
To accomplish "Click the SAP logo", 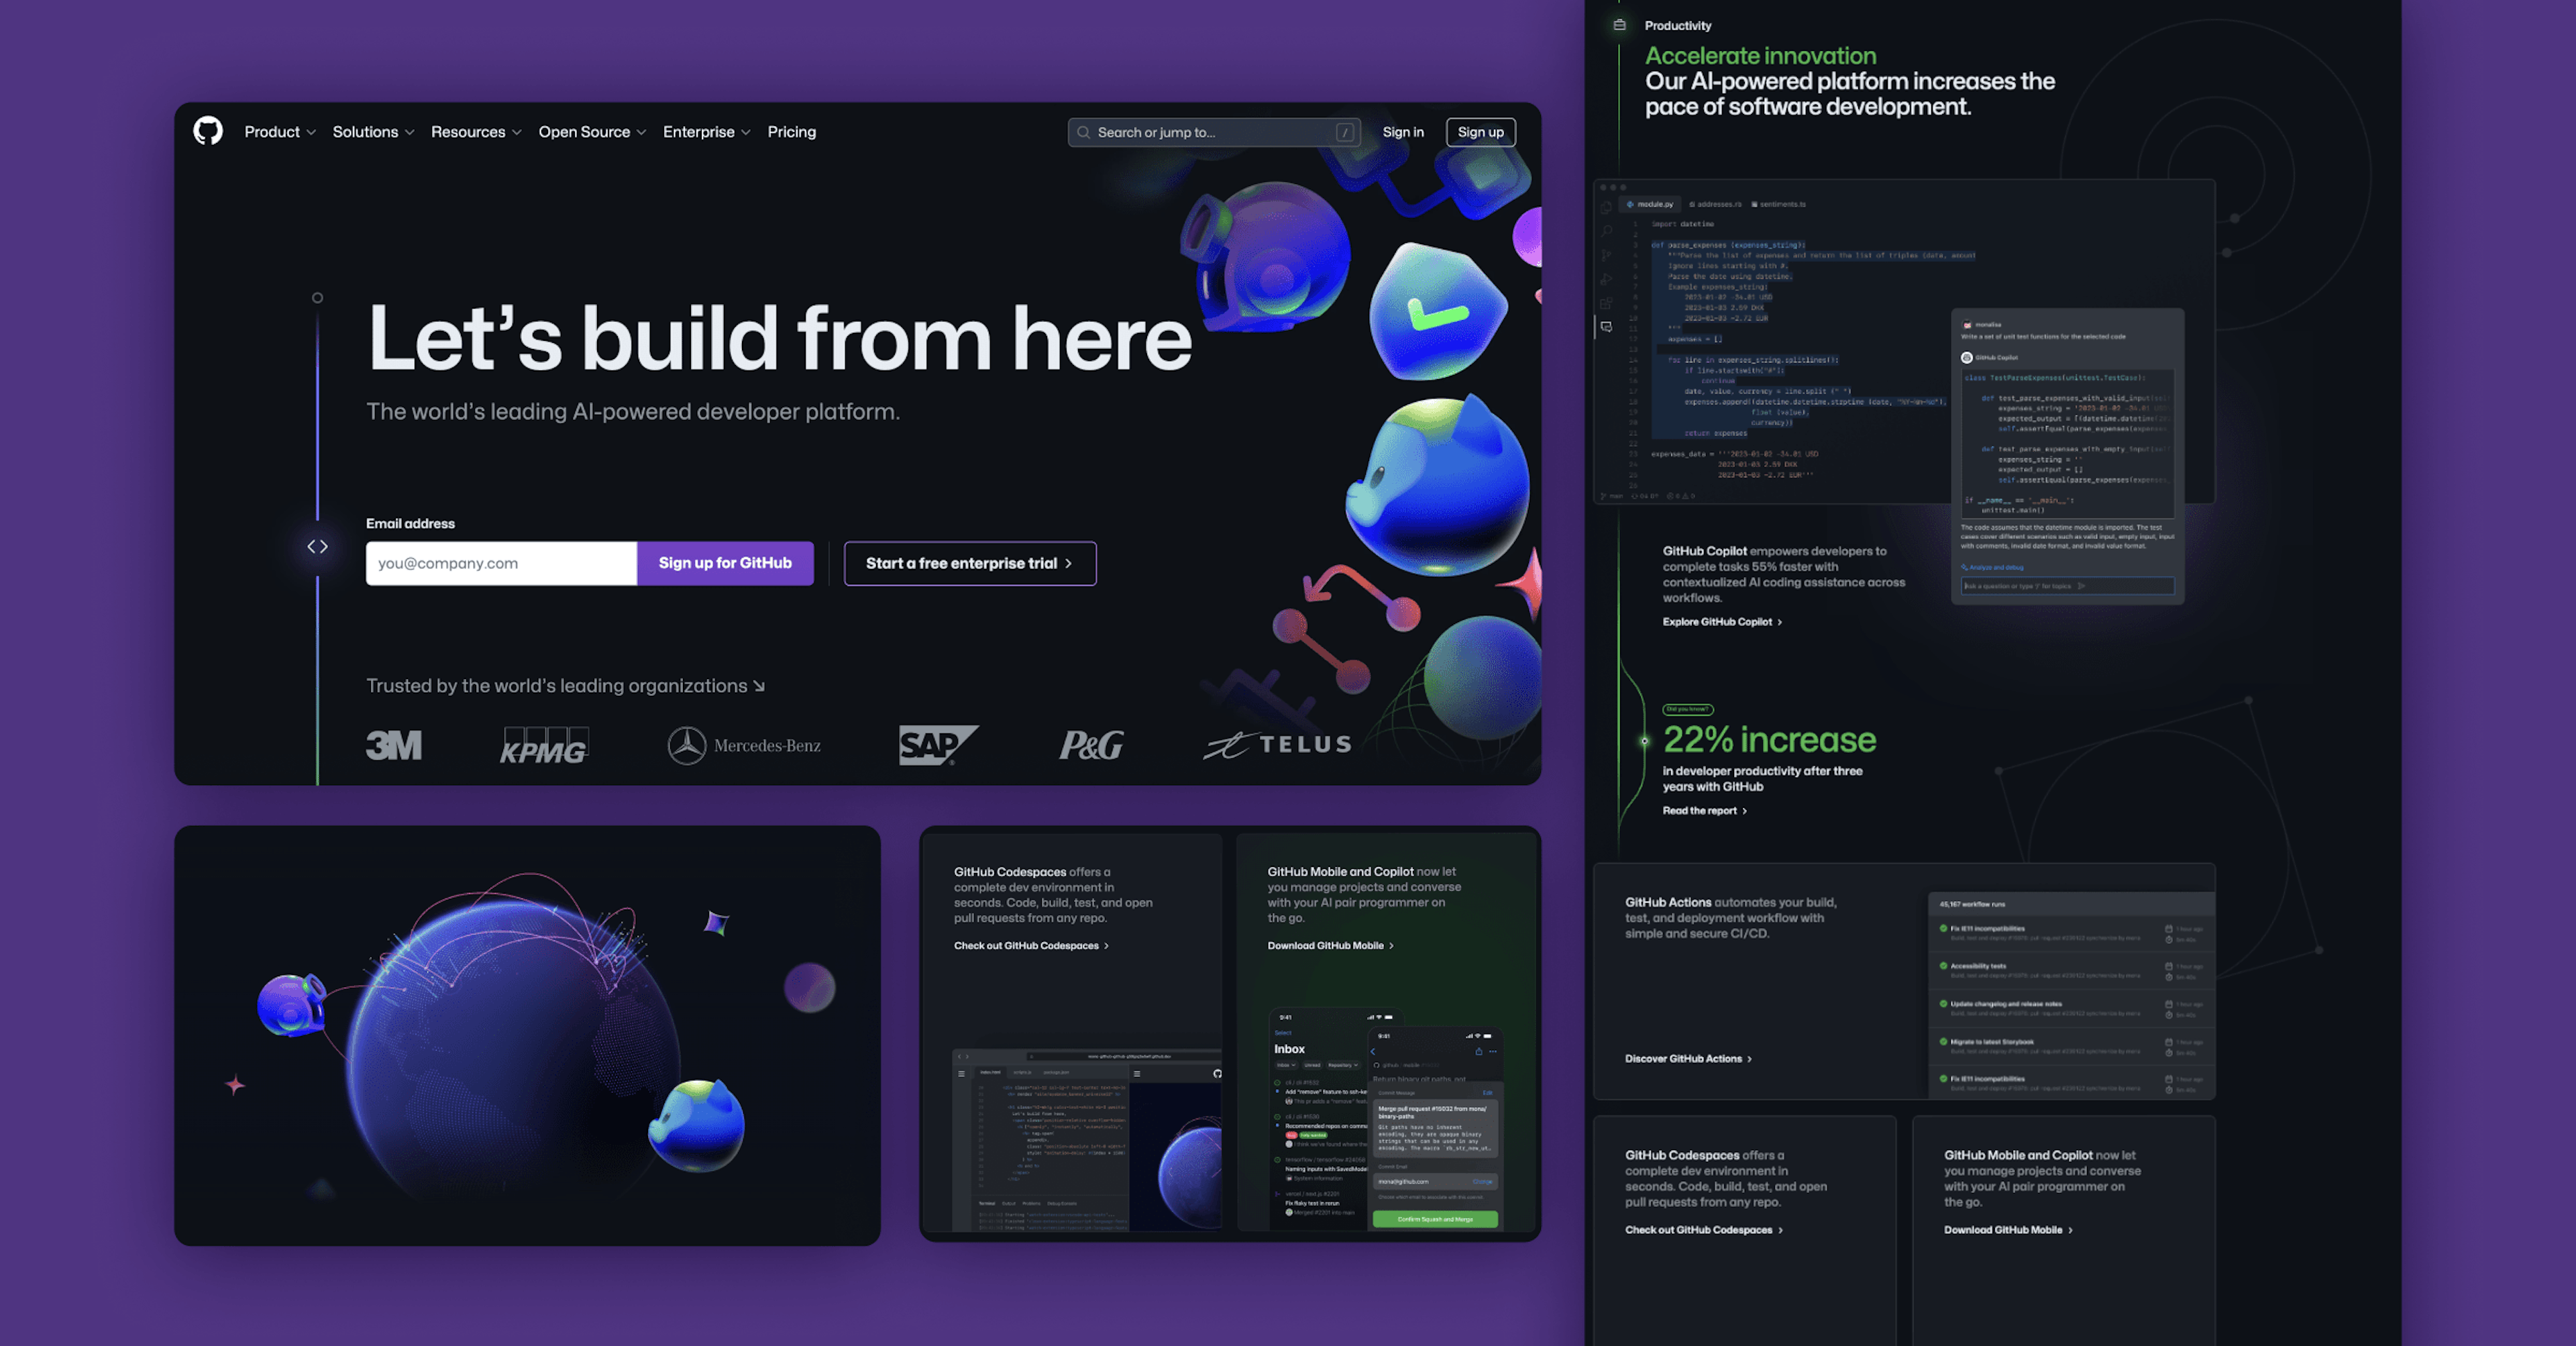I will pyautogui.click(x=938, y=746).
